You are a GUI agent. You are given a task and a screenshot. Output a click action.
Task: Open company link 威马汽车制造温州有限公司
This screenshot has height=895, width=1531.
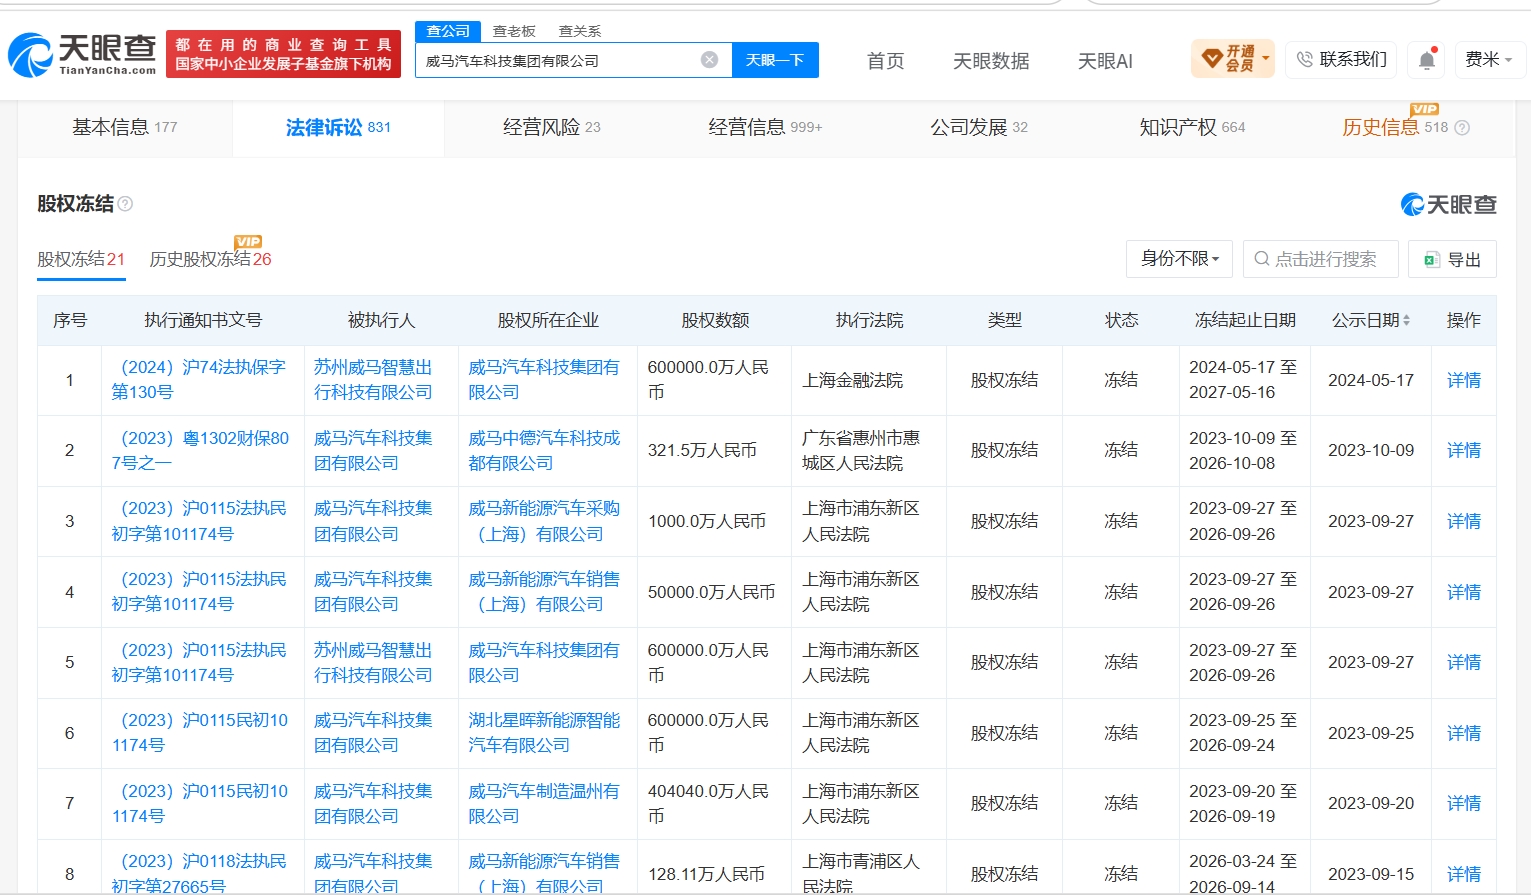544,804
